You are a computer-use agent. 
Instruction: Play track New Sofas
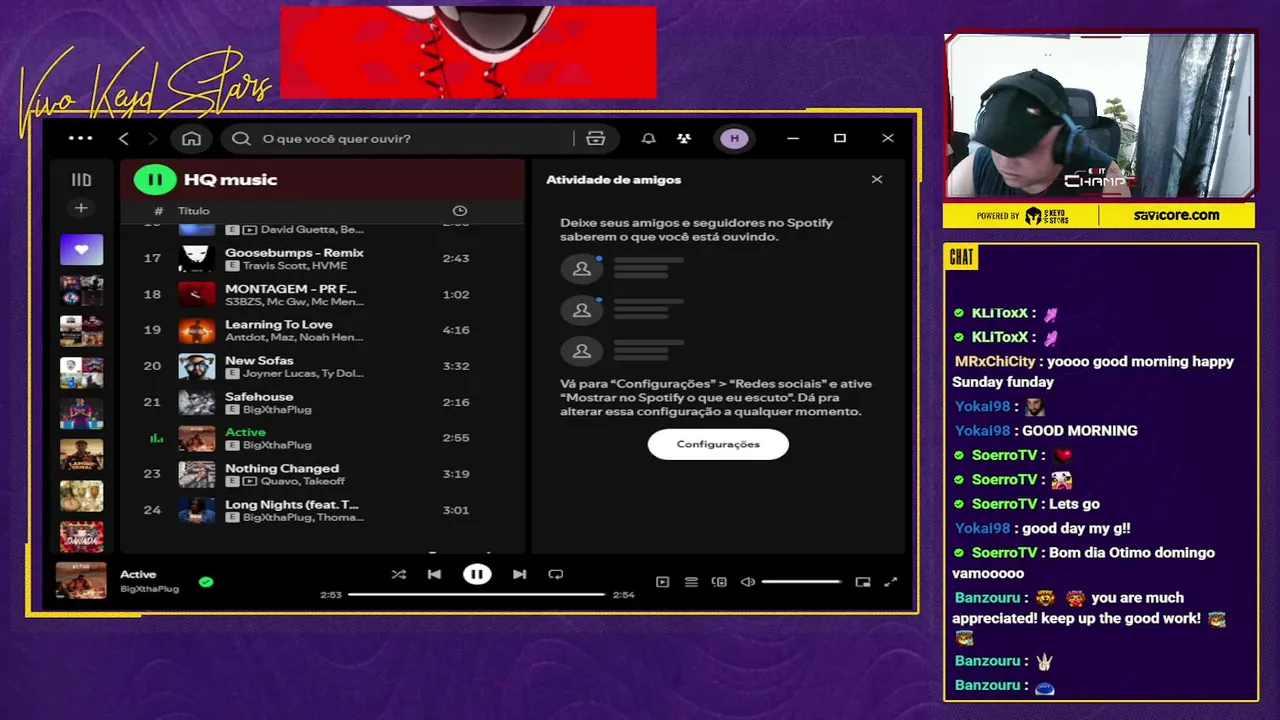click(x=323, y=366)
